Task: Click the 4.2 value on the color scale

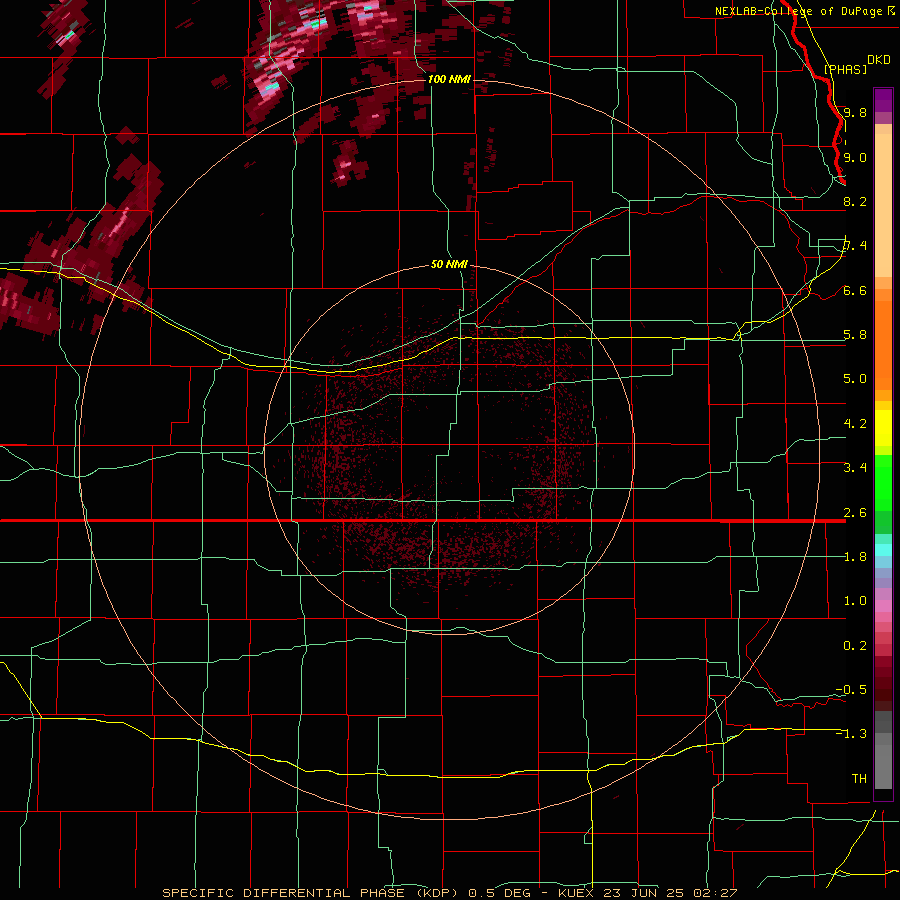Action: (x=855, y=424)
